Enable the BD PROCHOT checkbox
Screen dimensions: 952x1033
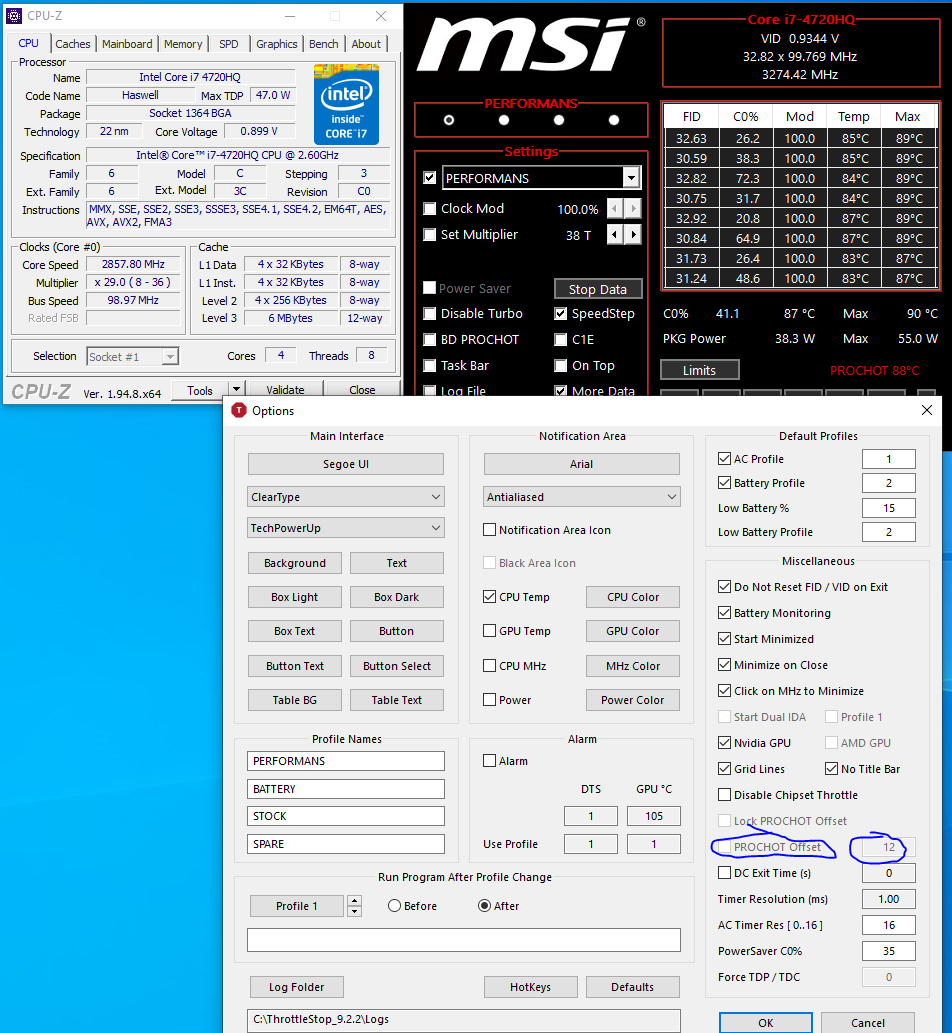coord(430,339)
